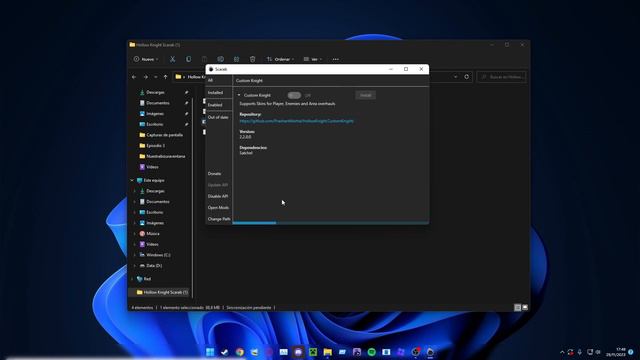Viewport: 640px width, 360px height.
Task: Click the Scarab app icon in title bar
Action: [x=211, y=69]
